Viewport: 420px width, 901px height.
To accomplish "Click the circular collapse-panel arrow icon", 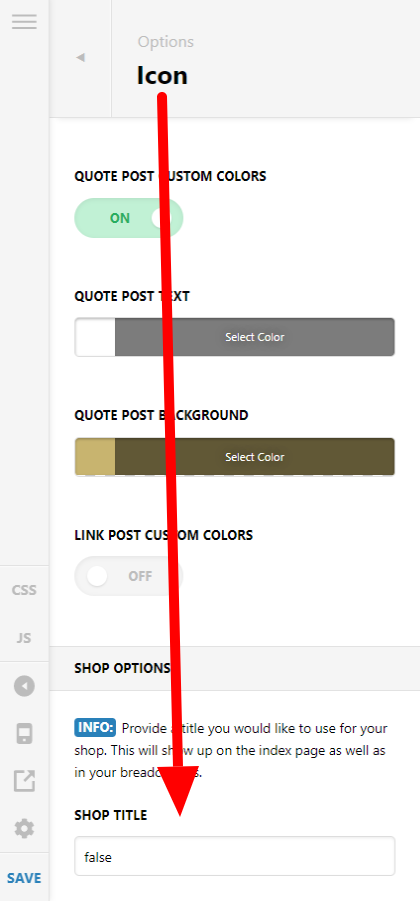I will pos(24,686).
